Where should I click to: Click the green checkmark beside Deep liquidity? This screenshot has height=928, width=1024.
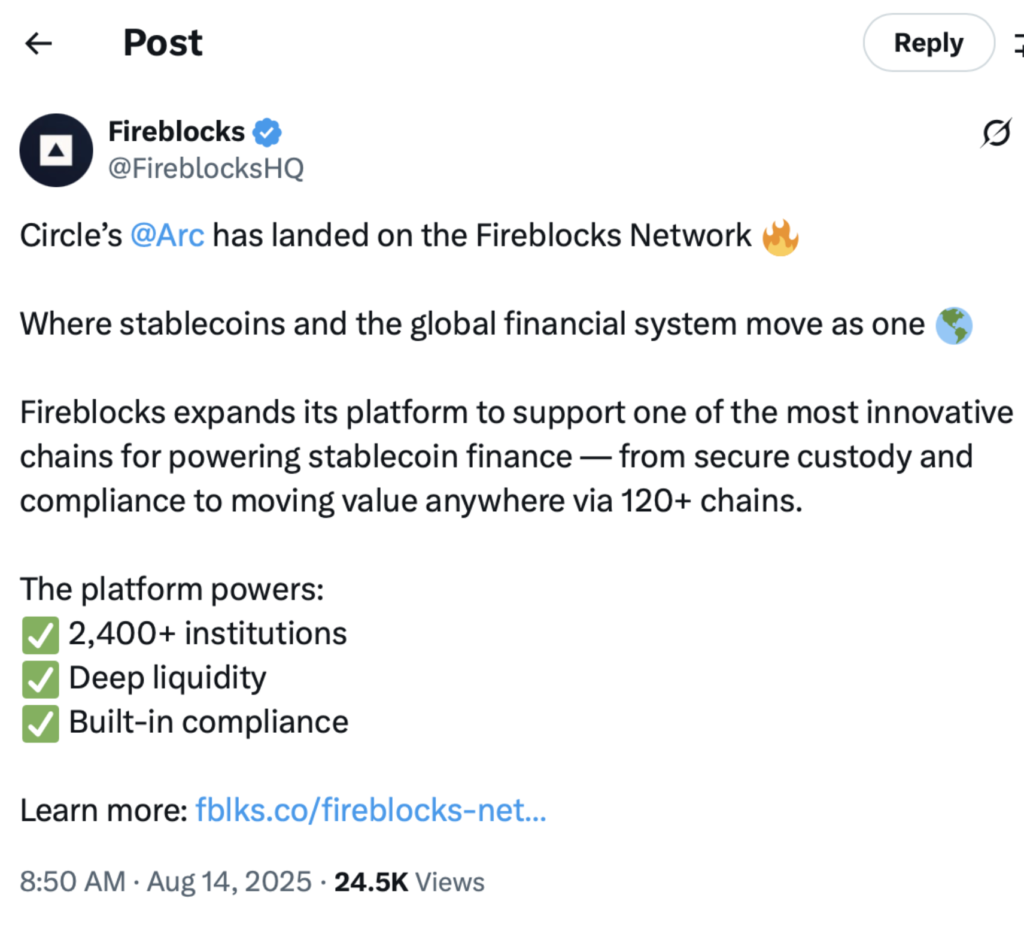point(39,678)
